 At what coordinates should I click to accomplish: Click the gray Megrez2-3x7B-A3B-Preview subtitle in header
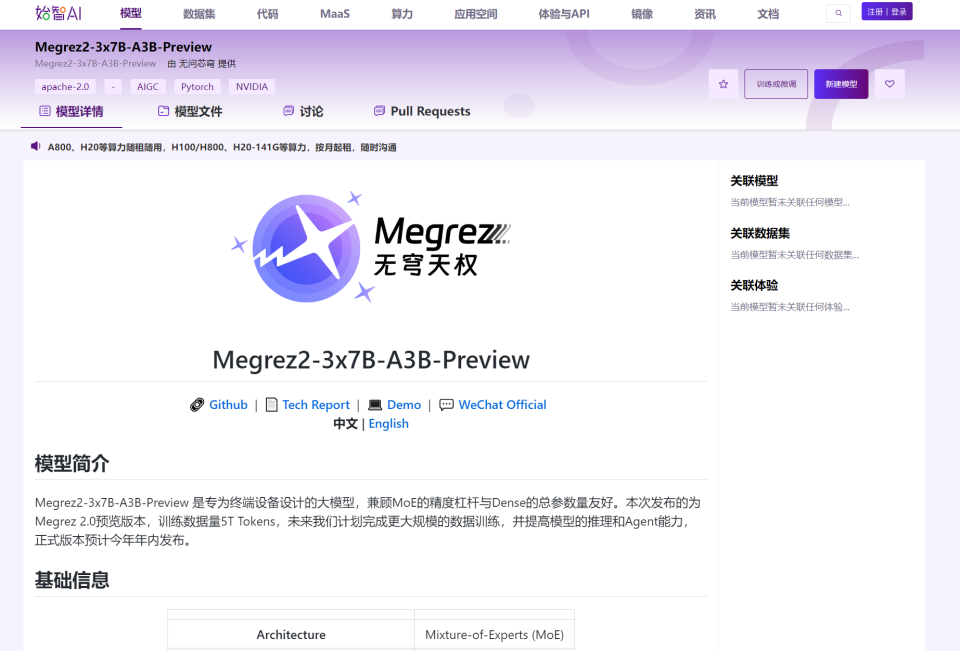click(96, 64)
